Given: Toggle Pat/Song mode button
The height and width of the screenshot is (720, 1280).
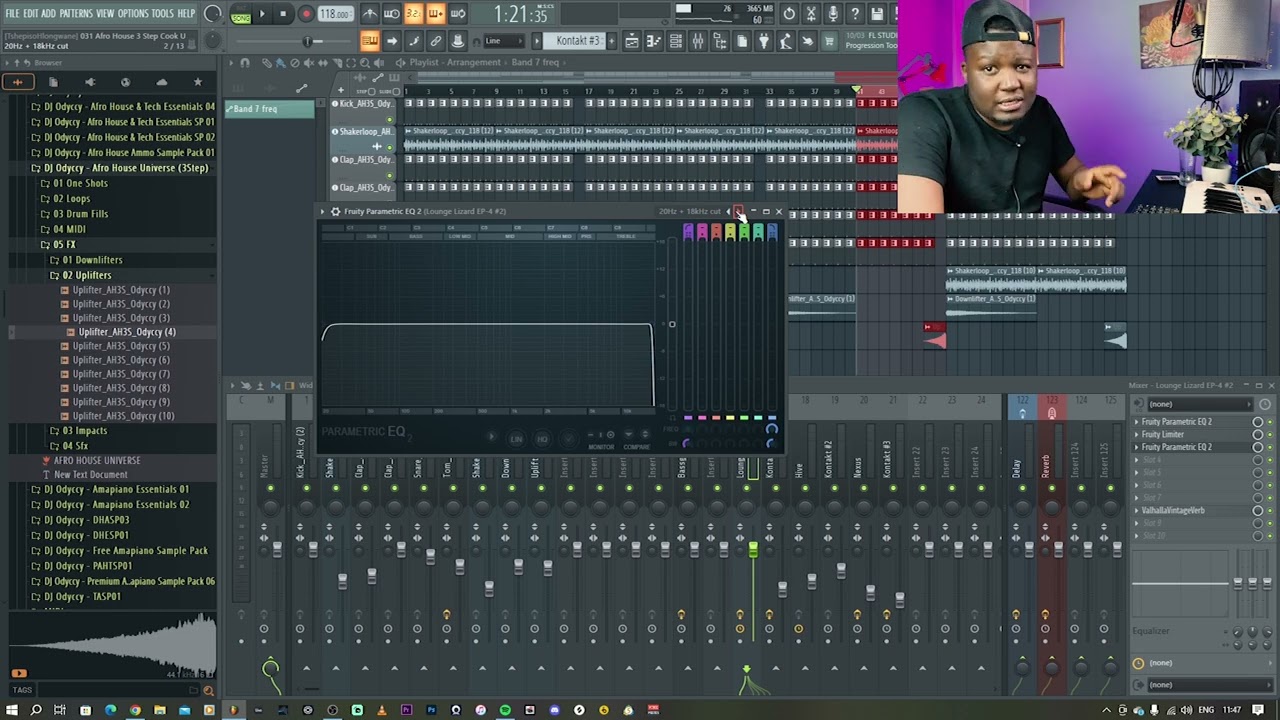Looking at the screenshot, I should tap(241, 14).
